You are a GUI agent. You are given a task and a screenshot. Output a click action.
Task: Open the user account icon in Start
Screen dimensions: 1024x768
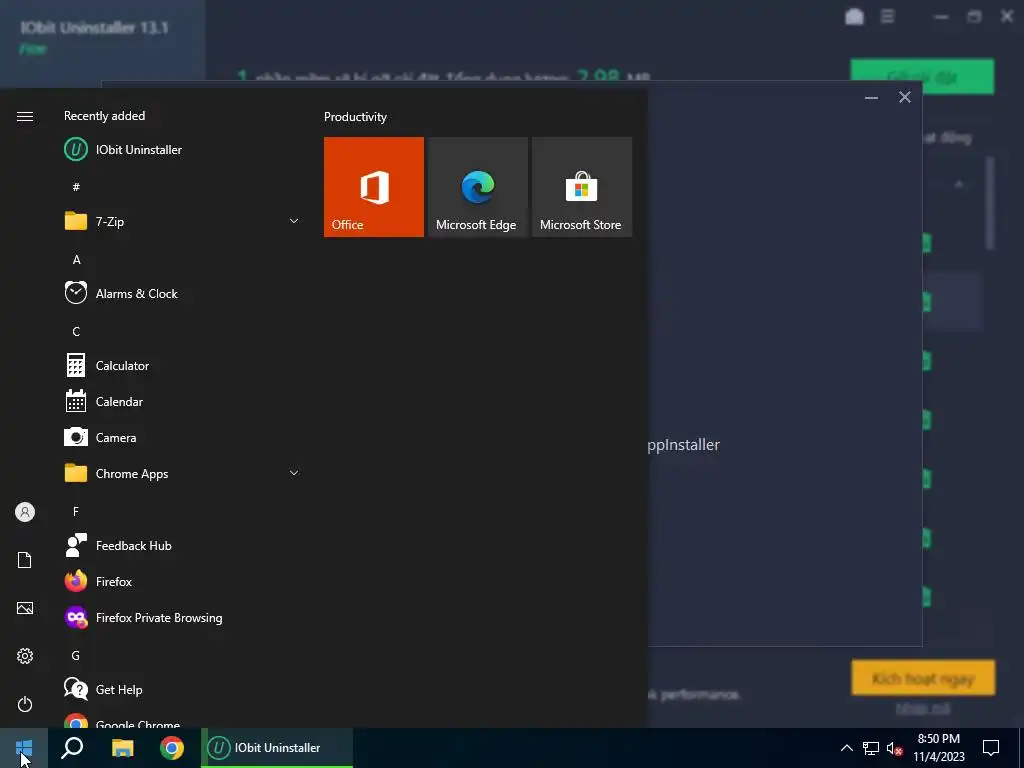point(25,512)
